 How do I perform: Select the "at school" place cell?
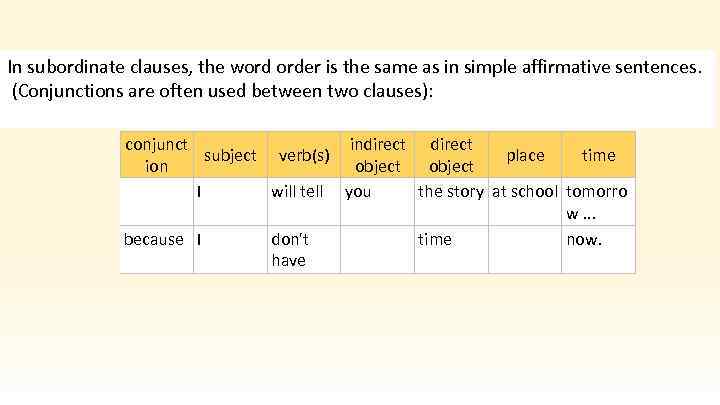click(x=525, y=191)
